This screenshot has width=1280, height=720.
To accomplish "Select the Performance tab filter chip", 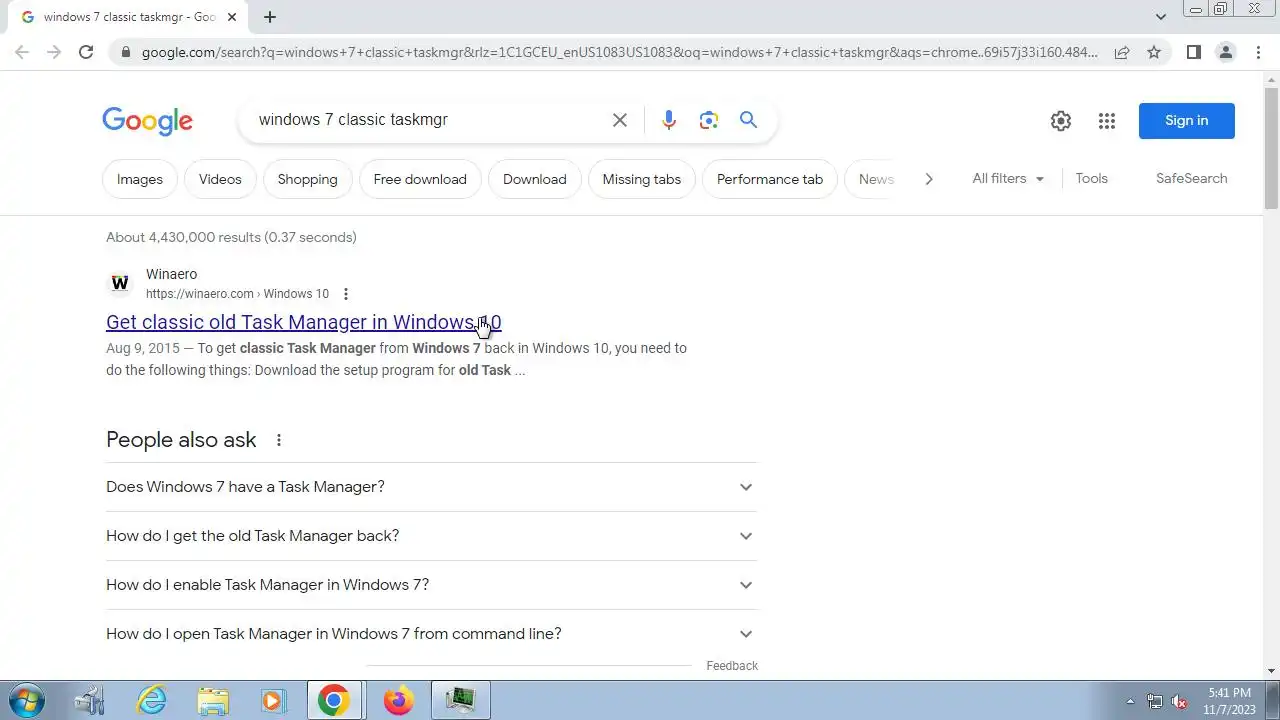I will [x=770, y=179].
